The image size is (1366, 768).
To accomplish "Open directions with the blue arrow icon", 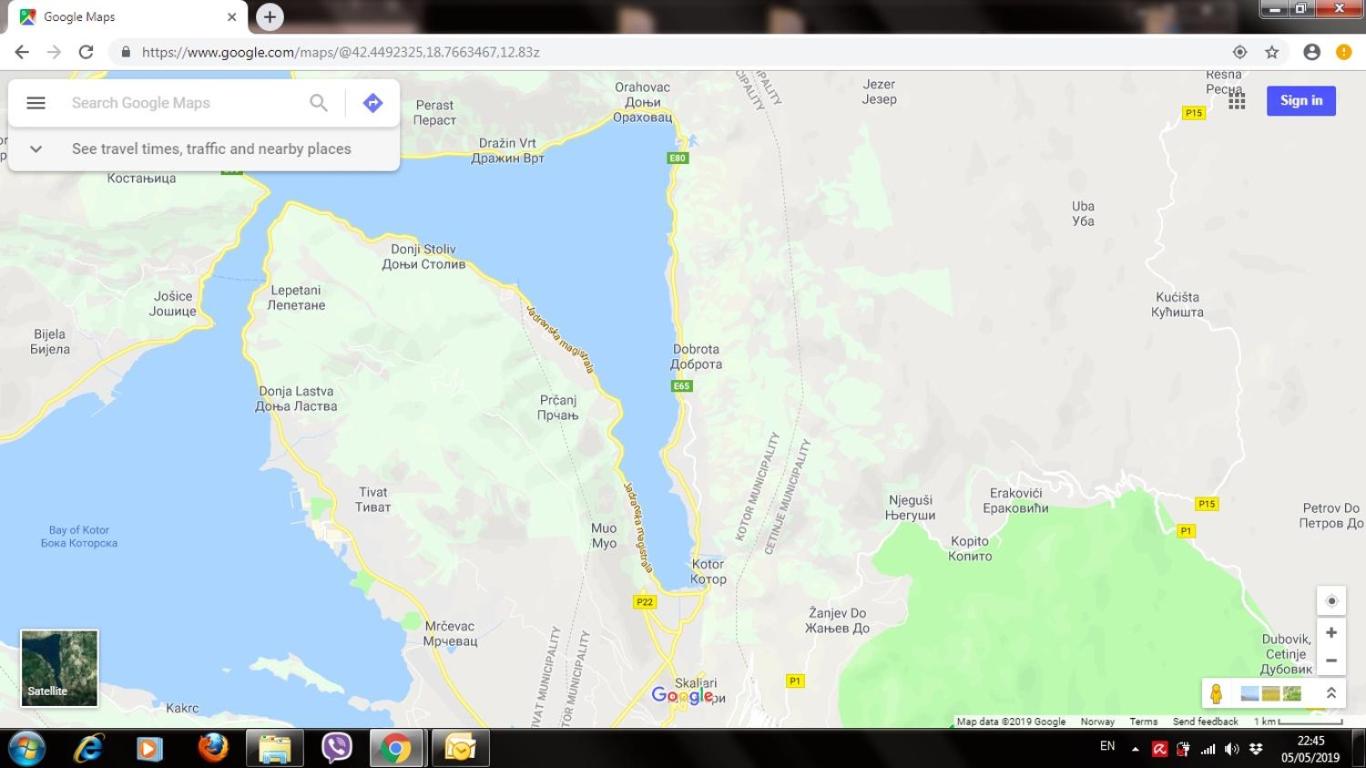I will pos(373,103).
